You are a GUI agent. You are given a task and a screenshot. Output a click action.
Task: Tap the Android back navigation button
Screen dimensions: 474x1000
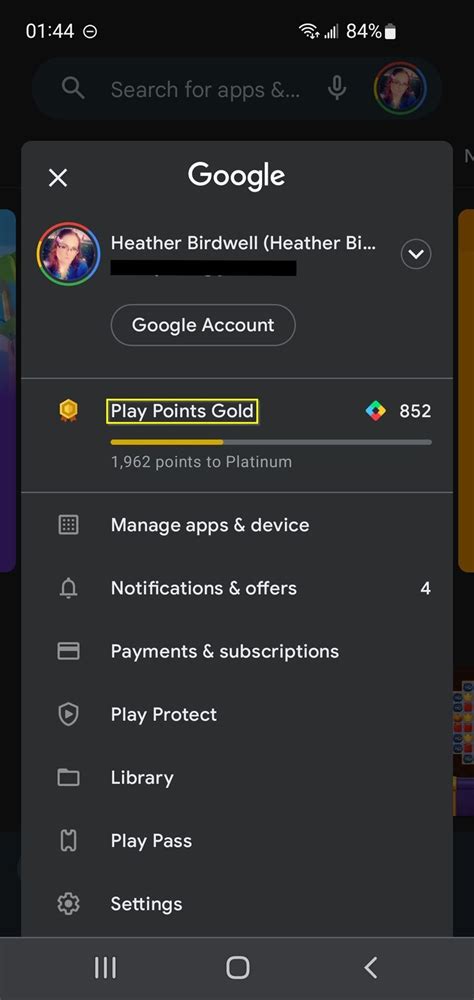(x=371, y=967)
